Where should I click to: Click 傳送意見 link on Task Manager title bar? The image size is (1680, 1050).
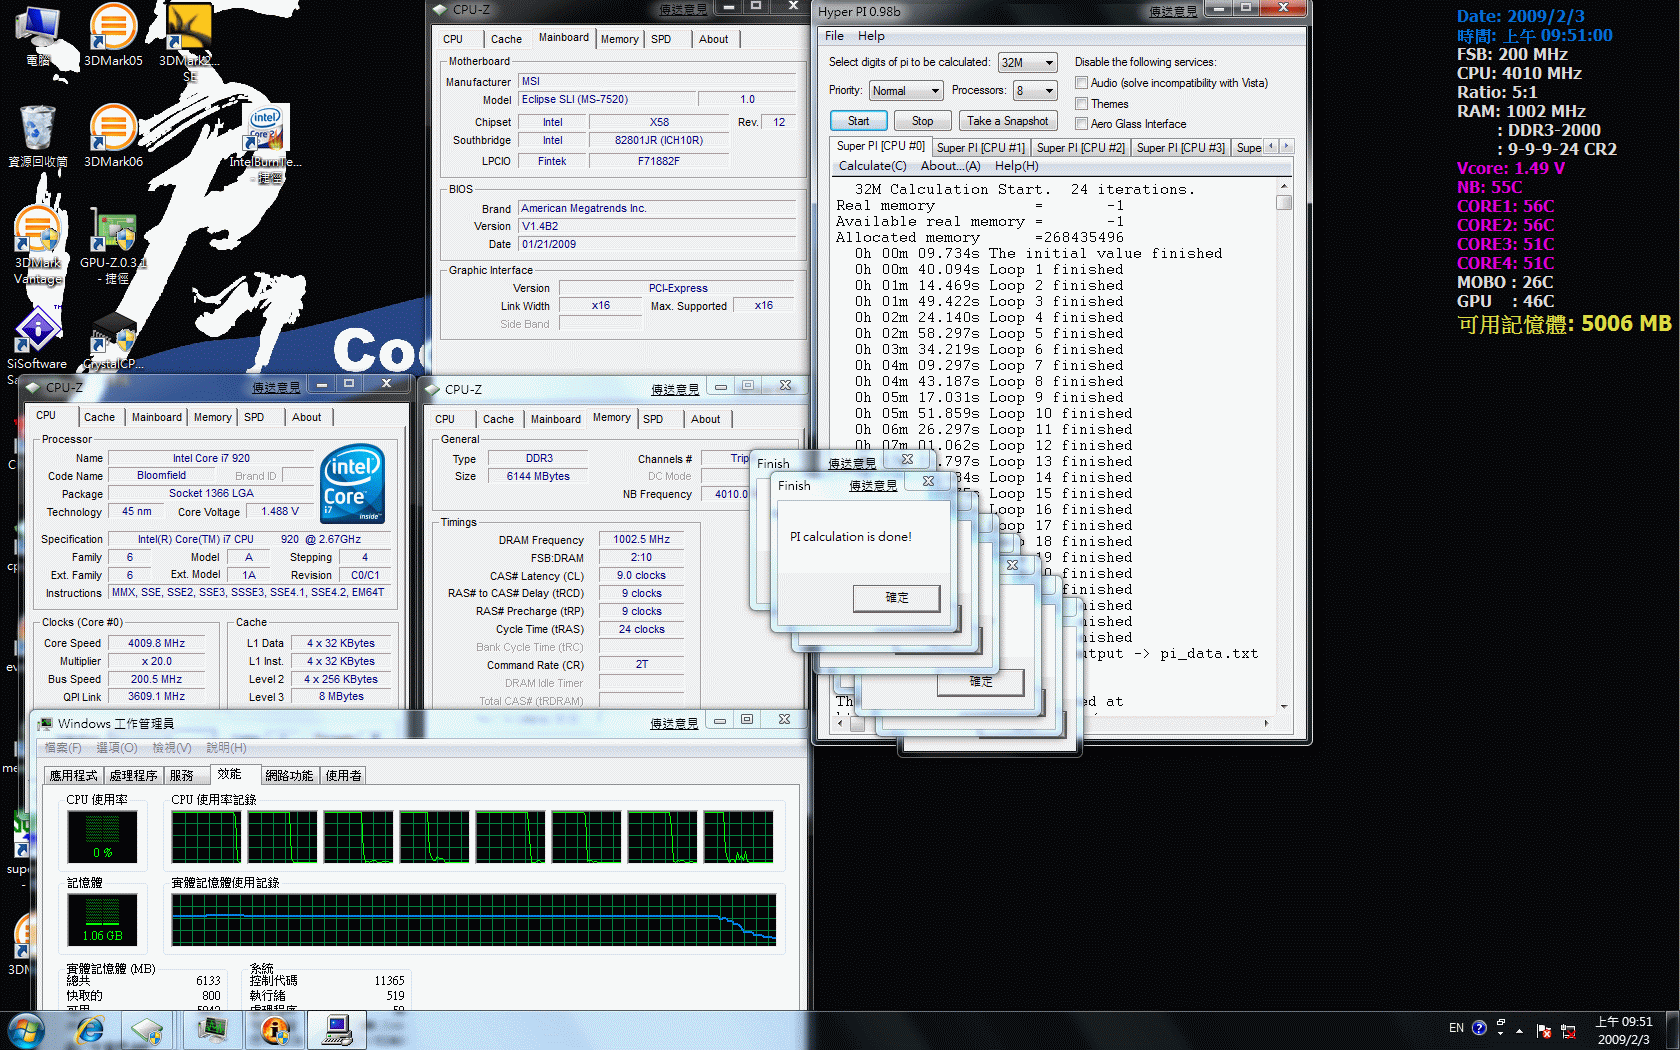(x=674, y=723)
